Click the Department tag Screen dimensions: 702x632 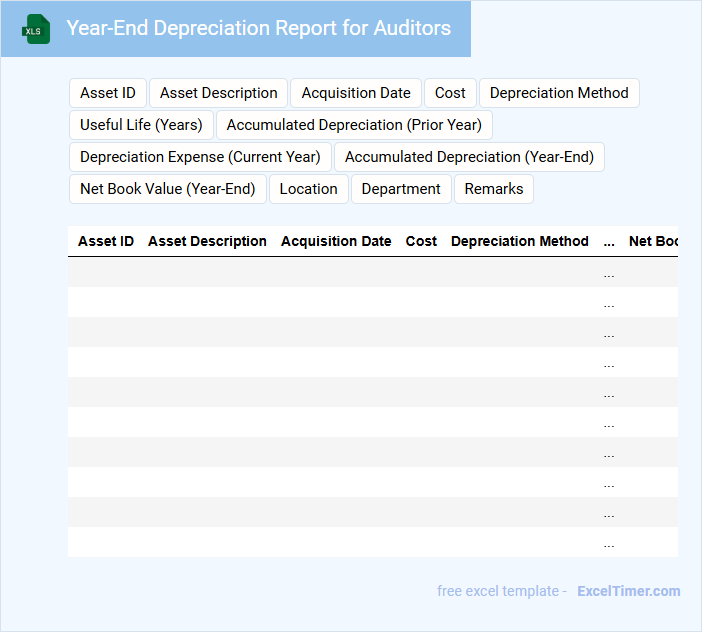pos(401,189)
